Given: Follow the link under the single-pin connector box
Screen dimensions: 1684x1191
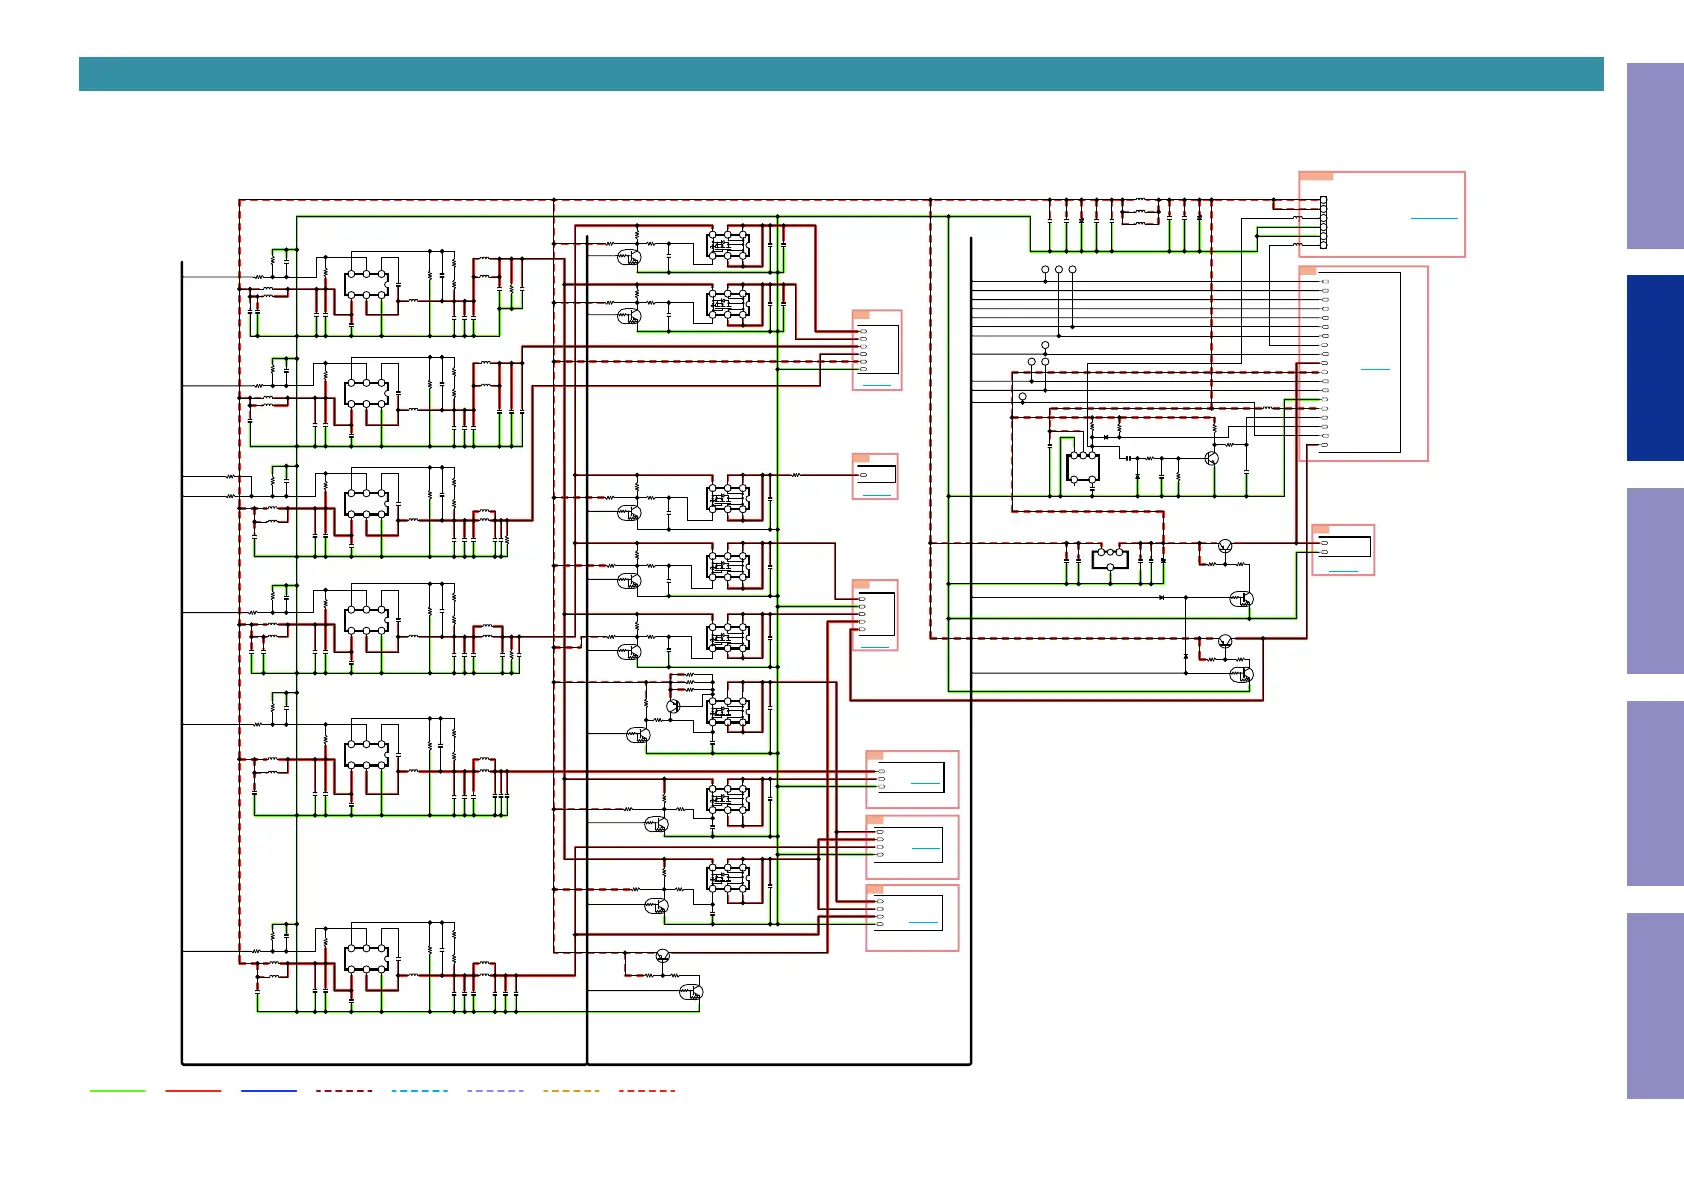Looking at the screenshot, I should (x=876, y=495).
